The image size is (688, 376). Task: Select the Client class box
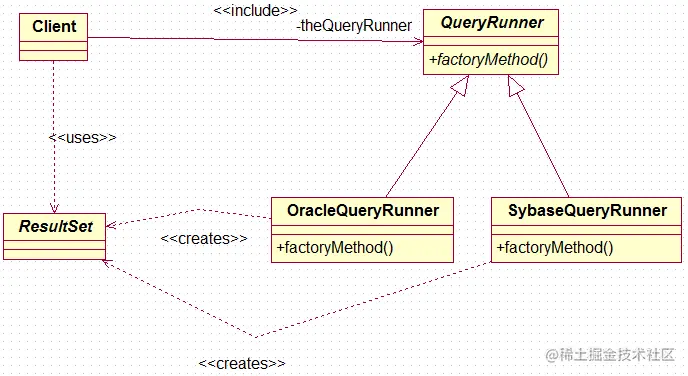54,37
